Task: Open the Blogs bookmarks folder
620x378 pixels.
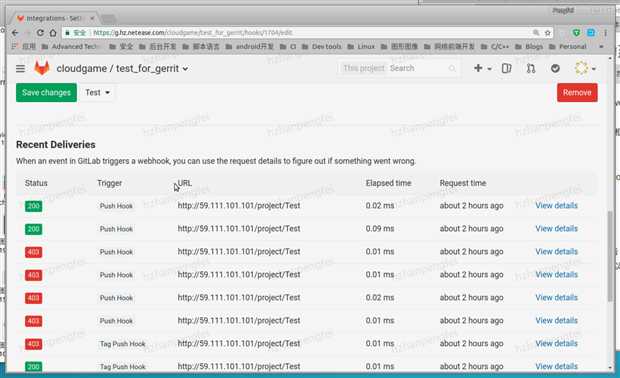Action: point(529,47)
